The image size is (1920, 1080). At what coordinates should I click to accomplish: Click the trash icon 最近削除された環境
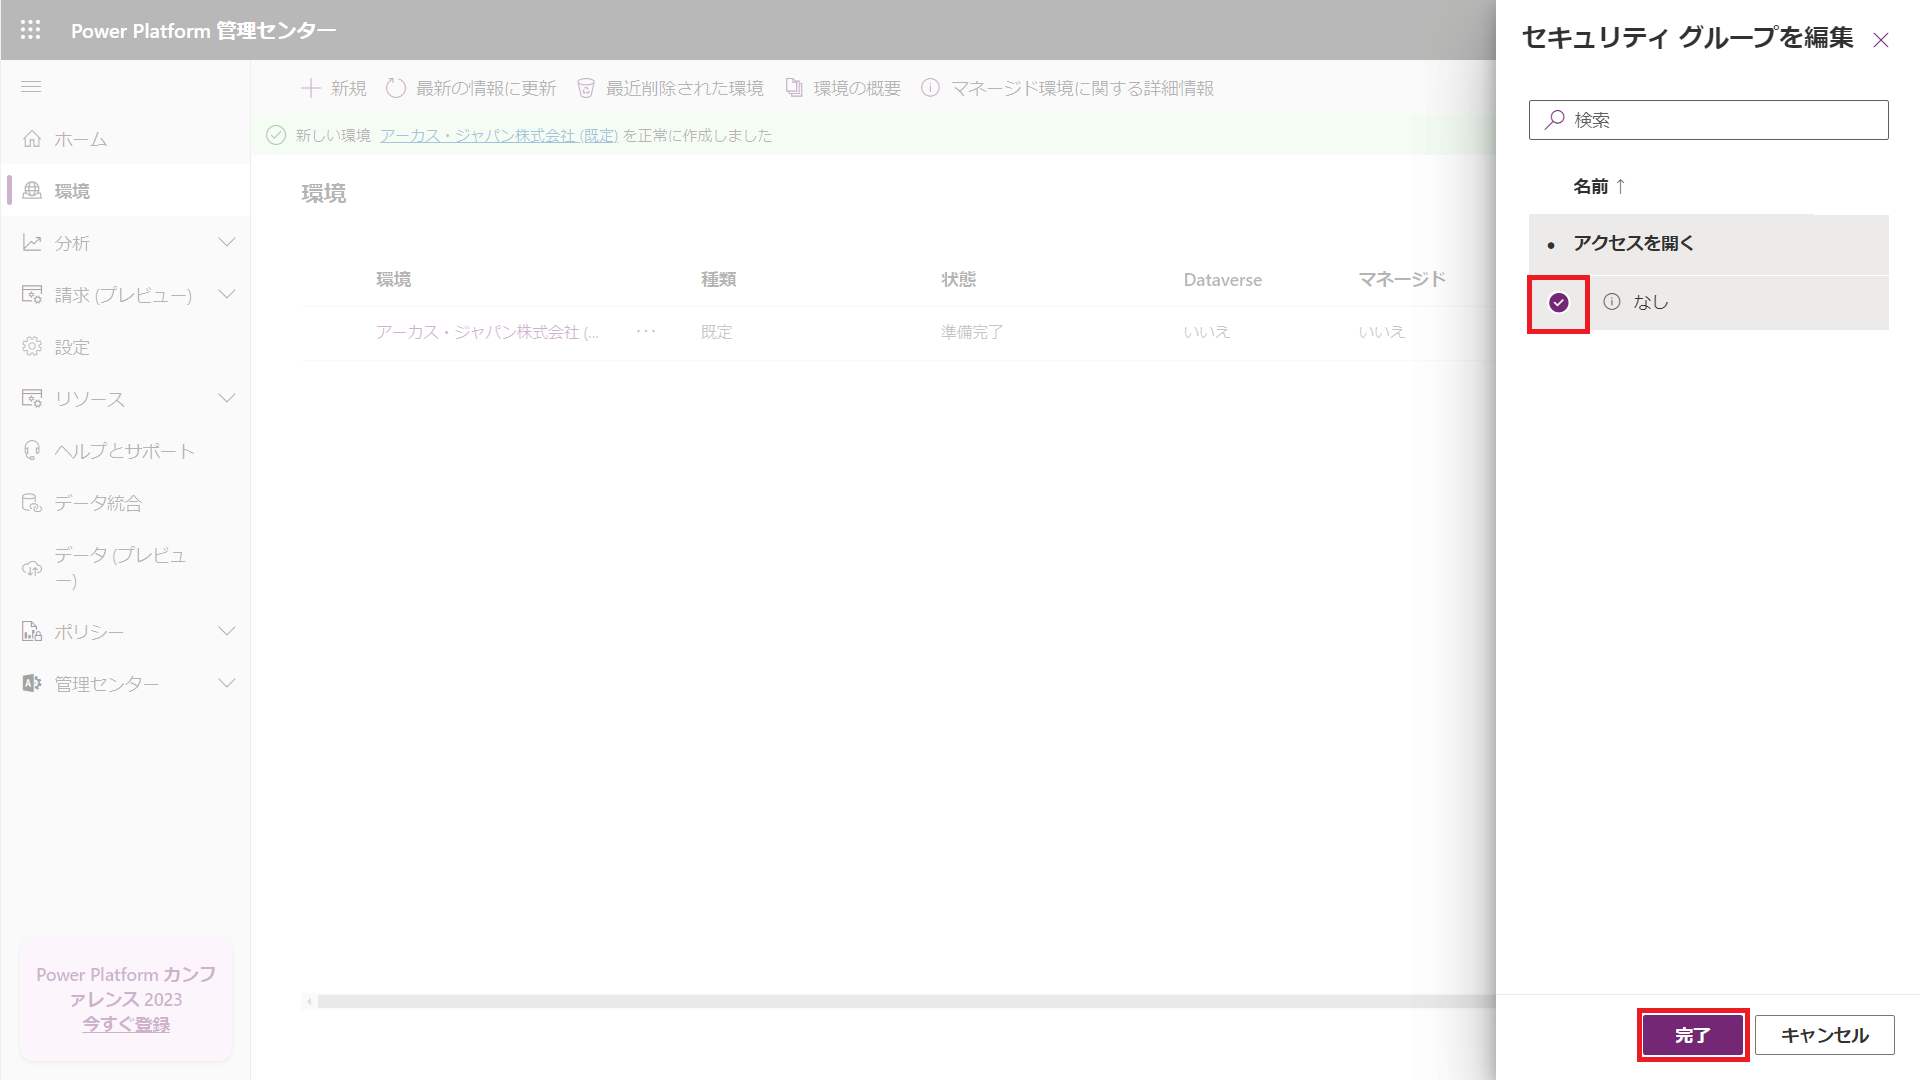[x=586, y=88]
